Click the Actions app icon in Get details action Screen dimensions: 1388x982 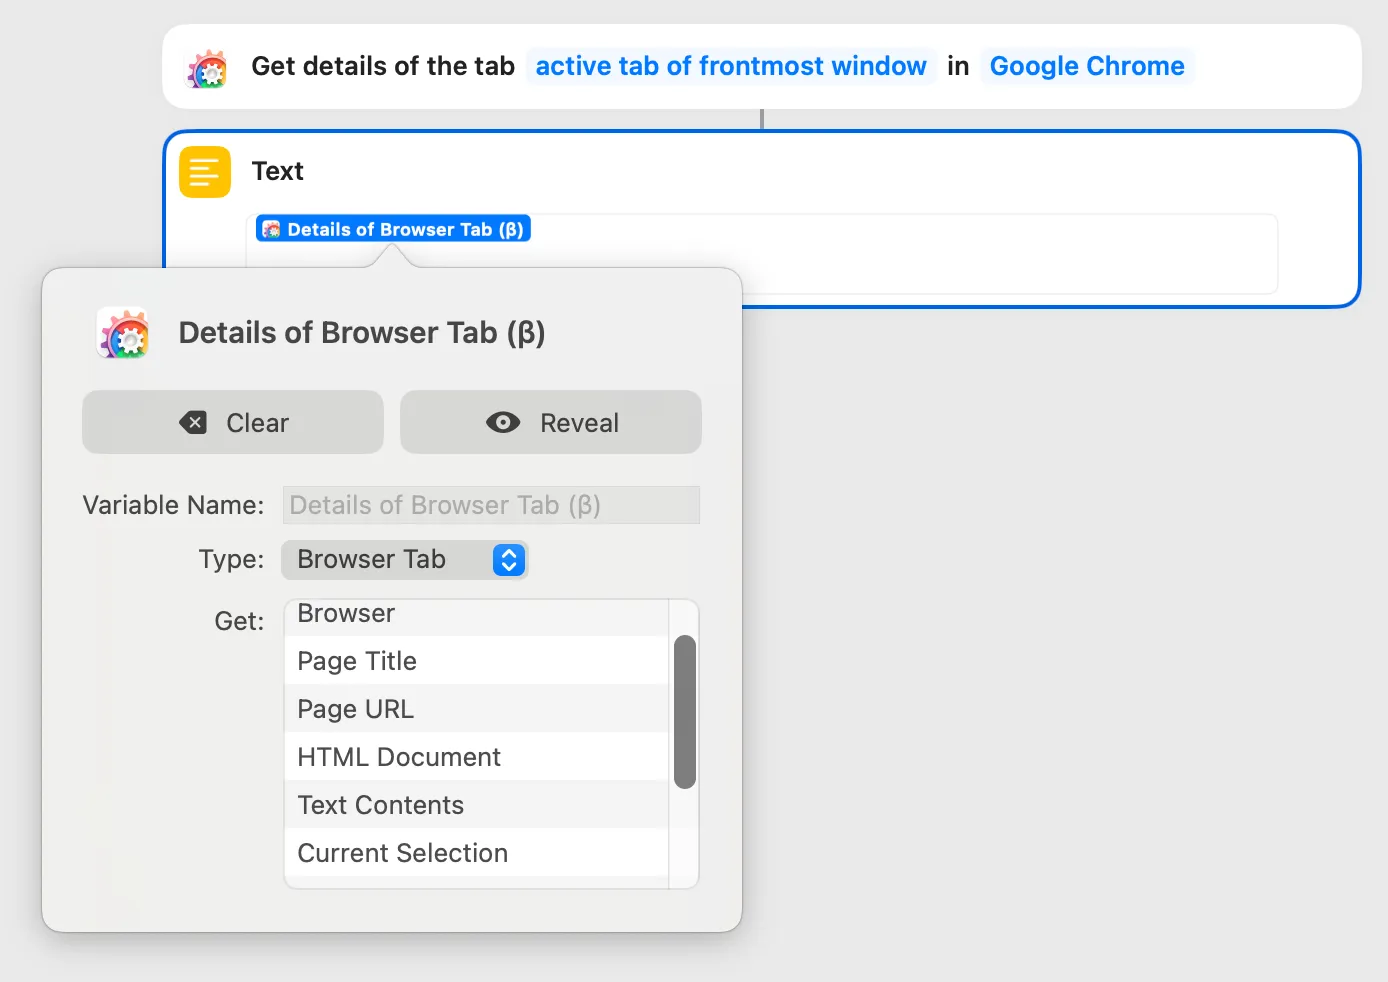coord(208,68)
